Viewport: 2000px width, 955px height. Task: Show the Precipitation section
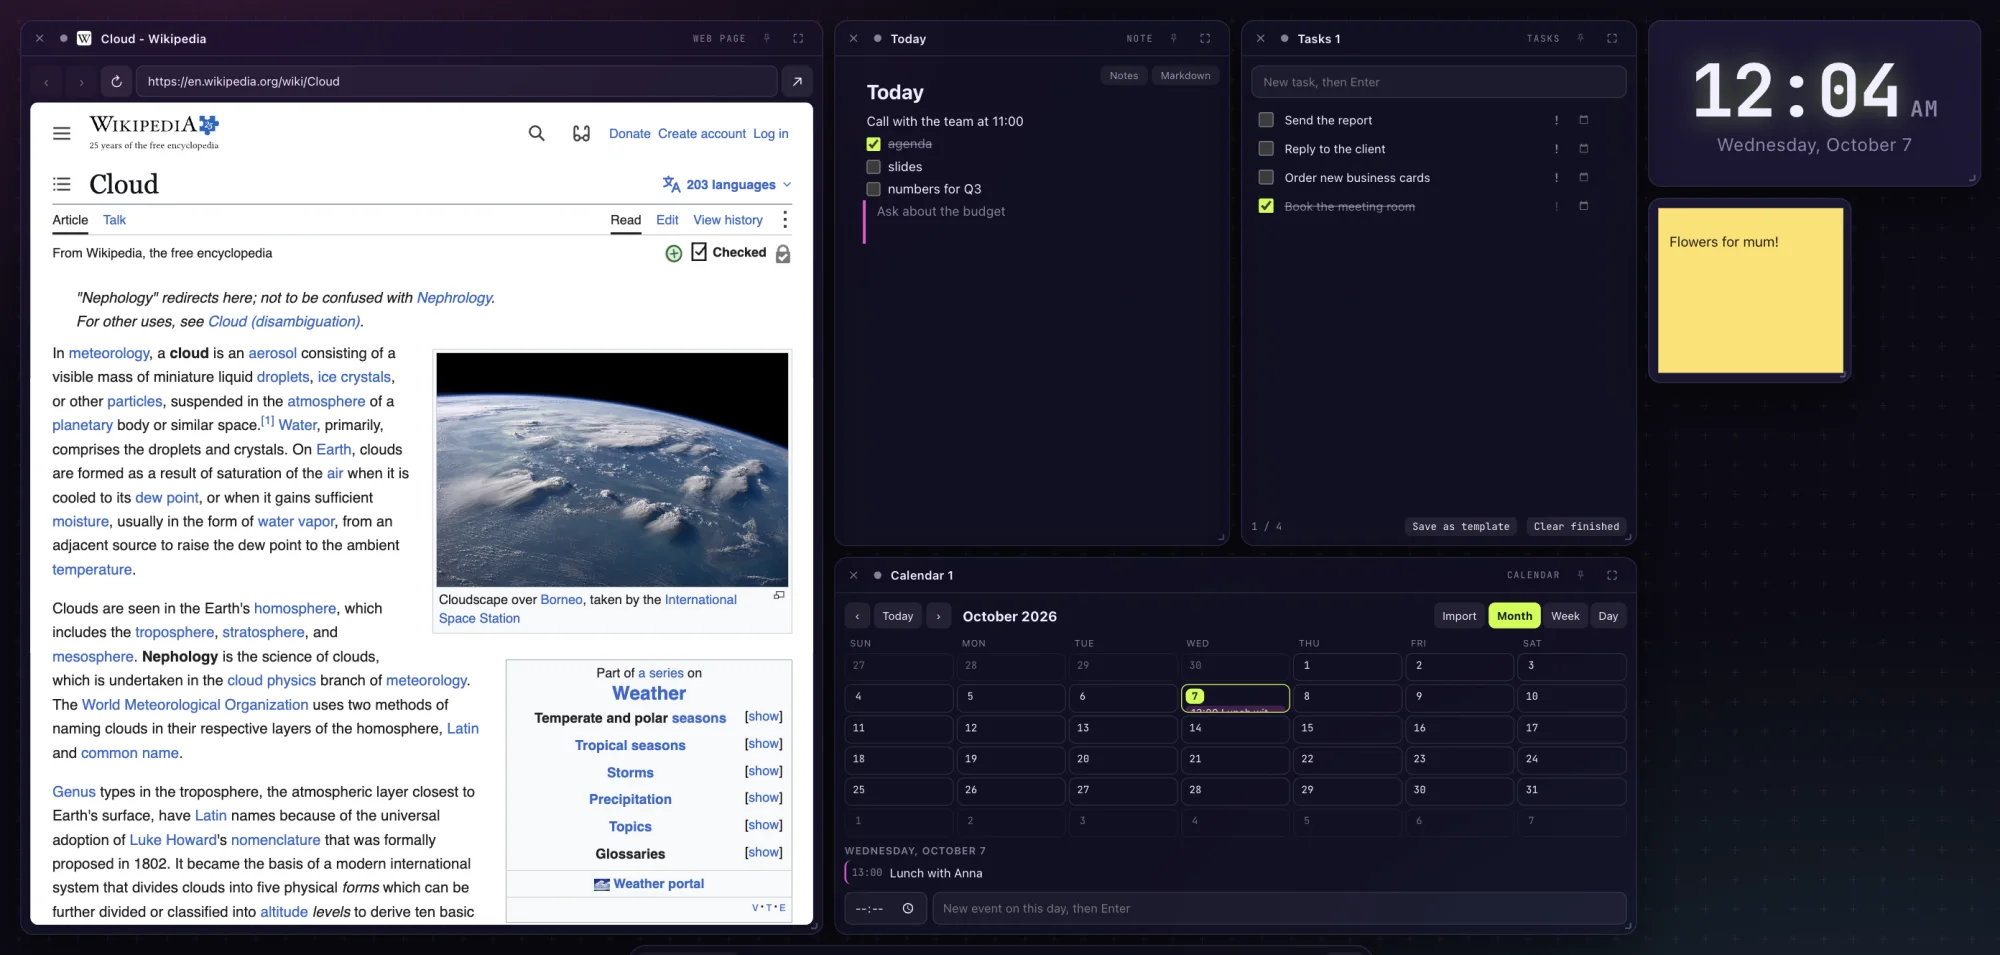[764, 798]
